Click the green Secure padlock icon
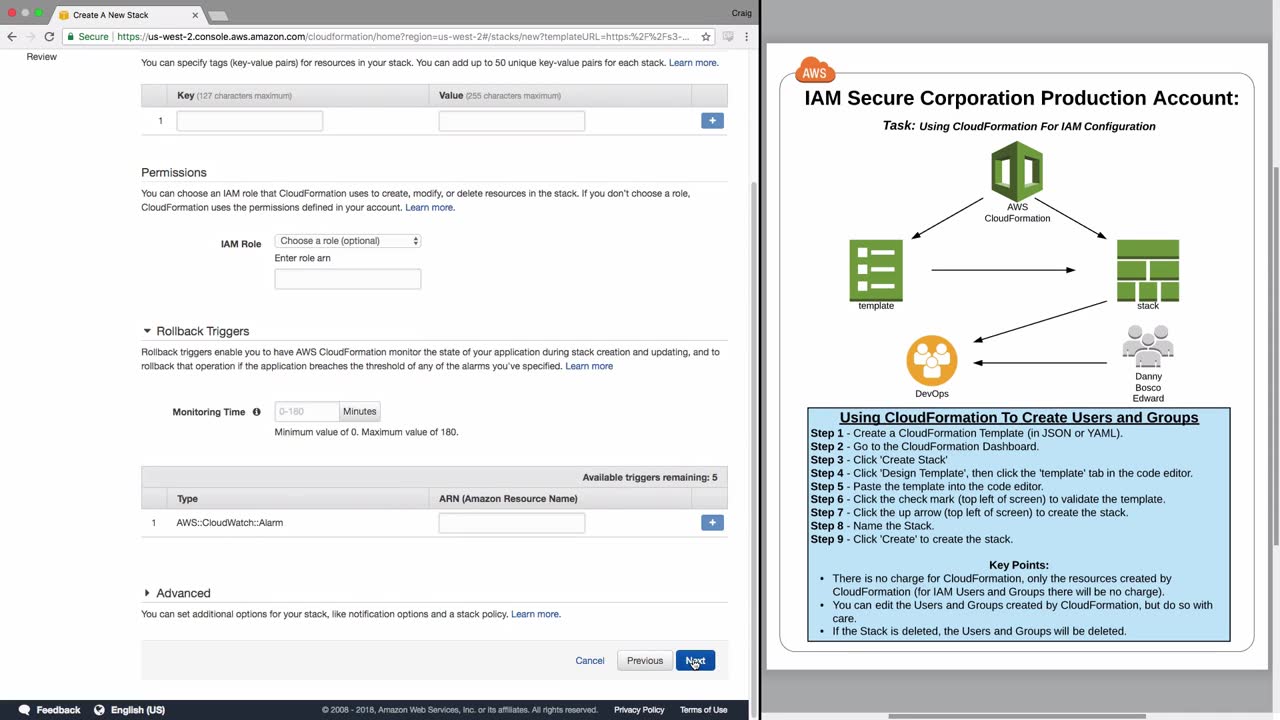The width and height of the screenshot is (1280, 720). (x=71, y=36)
